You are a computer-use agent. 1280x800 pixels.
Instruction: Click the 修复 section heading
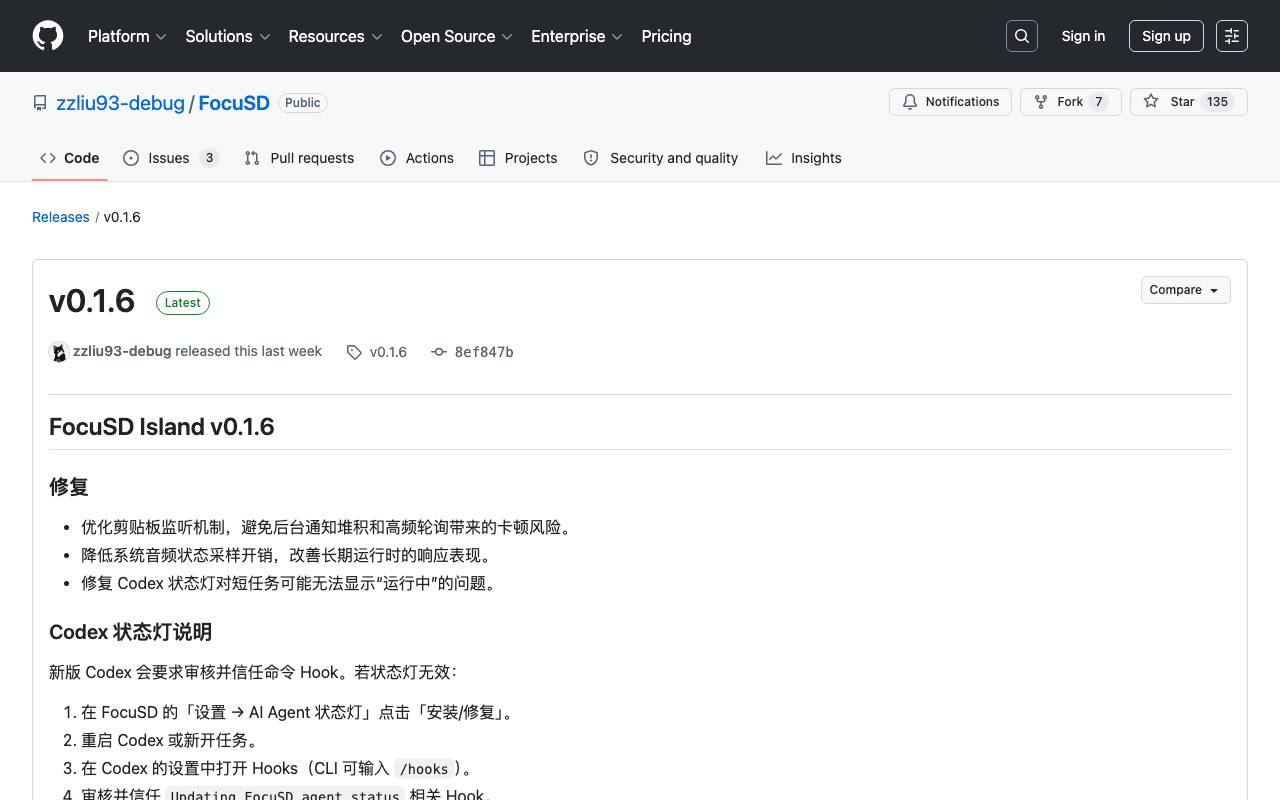coord(69,487)
